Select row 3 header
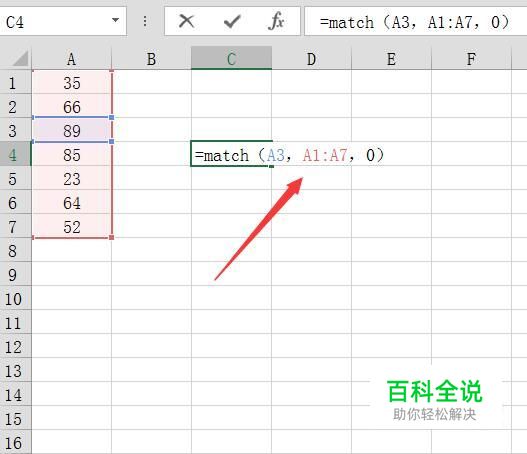Image resolution: width=527 pixels, height=454 pixels. (15, 130)
